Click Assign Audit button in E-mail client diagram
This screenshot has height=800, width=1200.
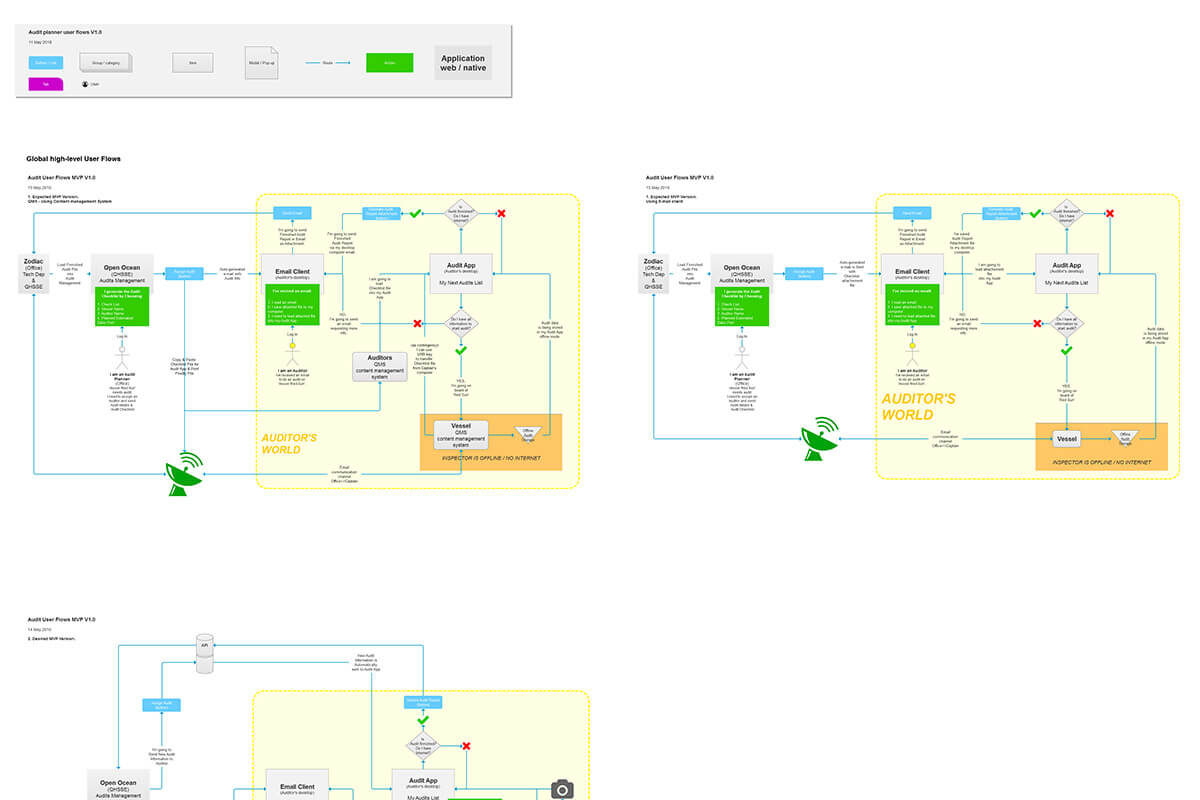coord(804,272)
